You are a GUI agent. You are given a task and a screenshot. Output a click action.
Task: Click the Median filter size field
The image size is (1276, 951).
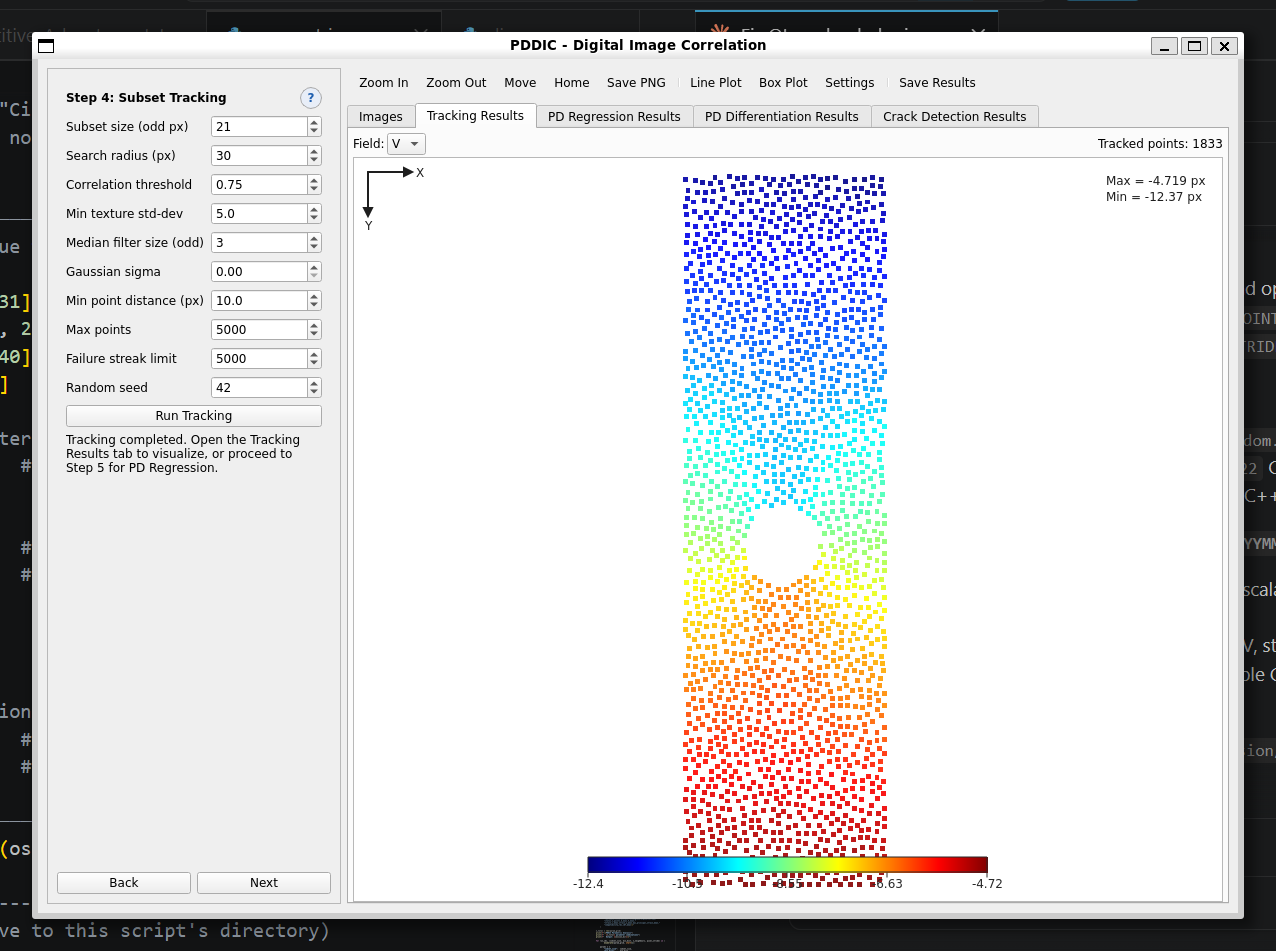point(259,243)
